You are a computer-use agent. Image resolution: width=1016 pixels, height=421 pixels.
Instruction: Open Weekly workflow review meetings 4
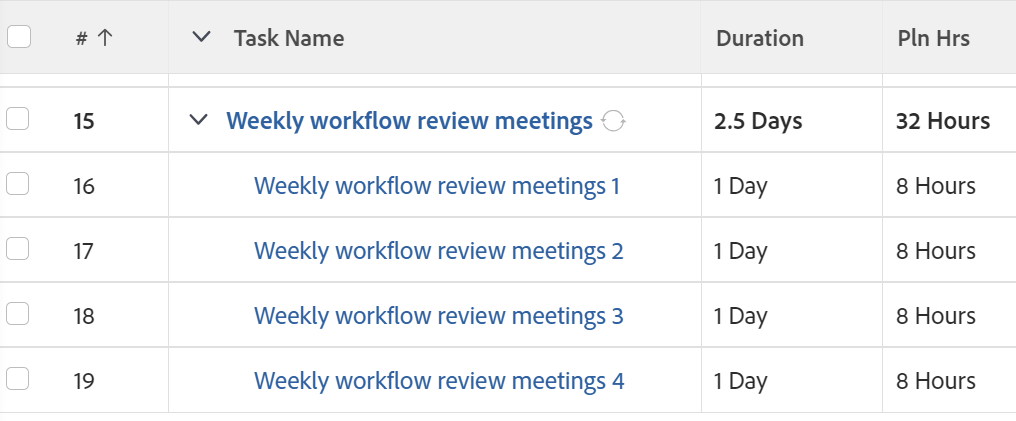click(x=439, y=381)
